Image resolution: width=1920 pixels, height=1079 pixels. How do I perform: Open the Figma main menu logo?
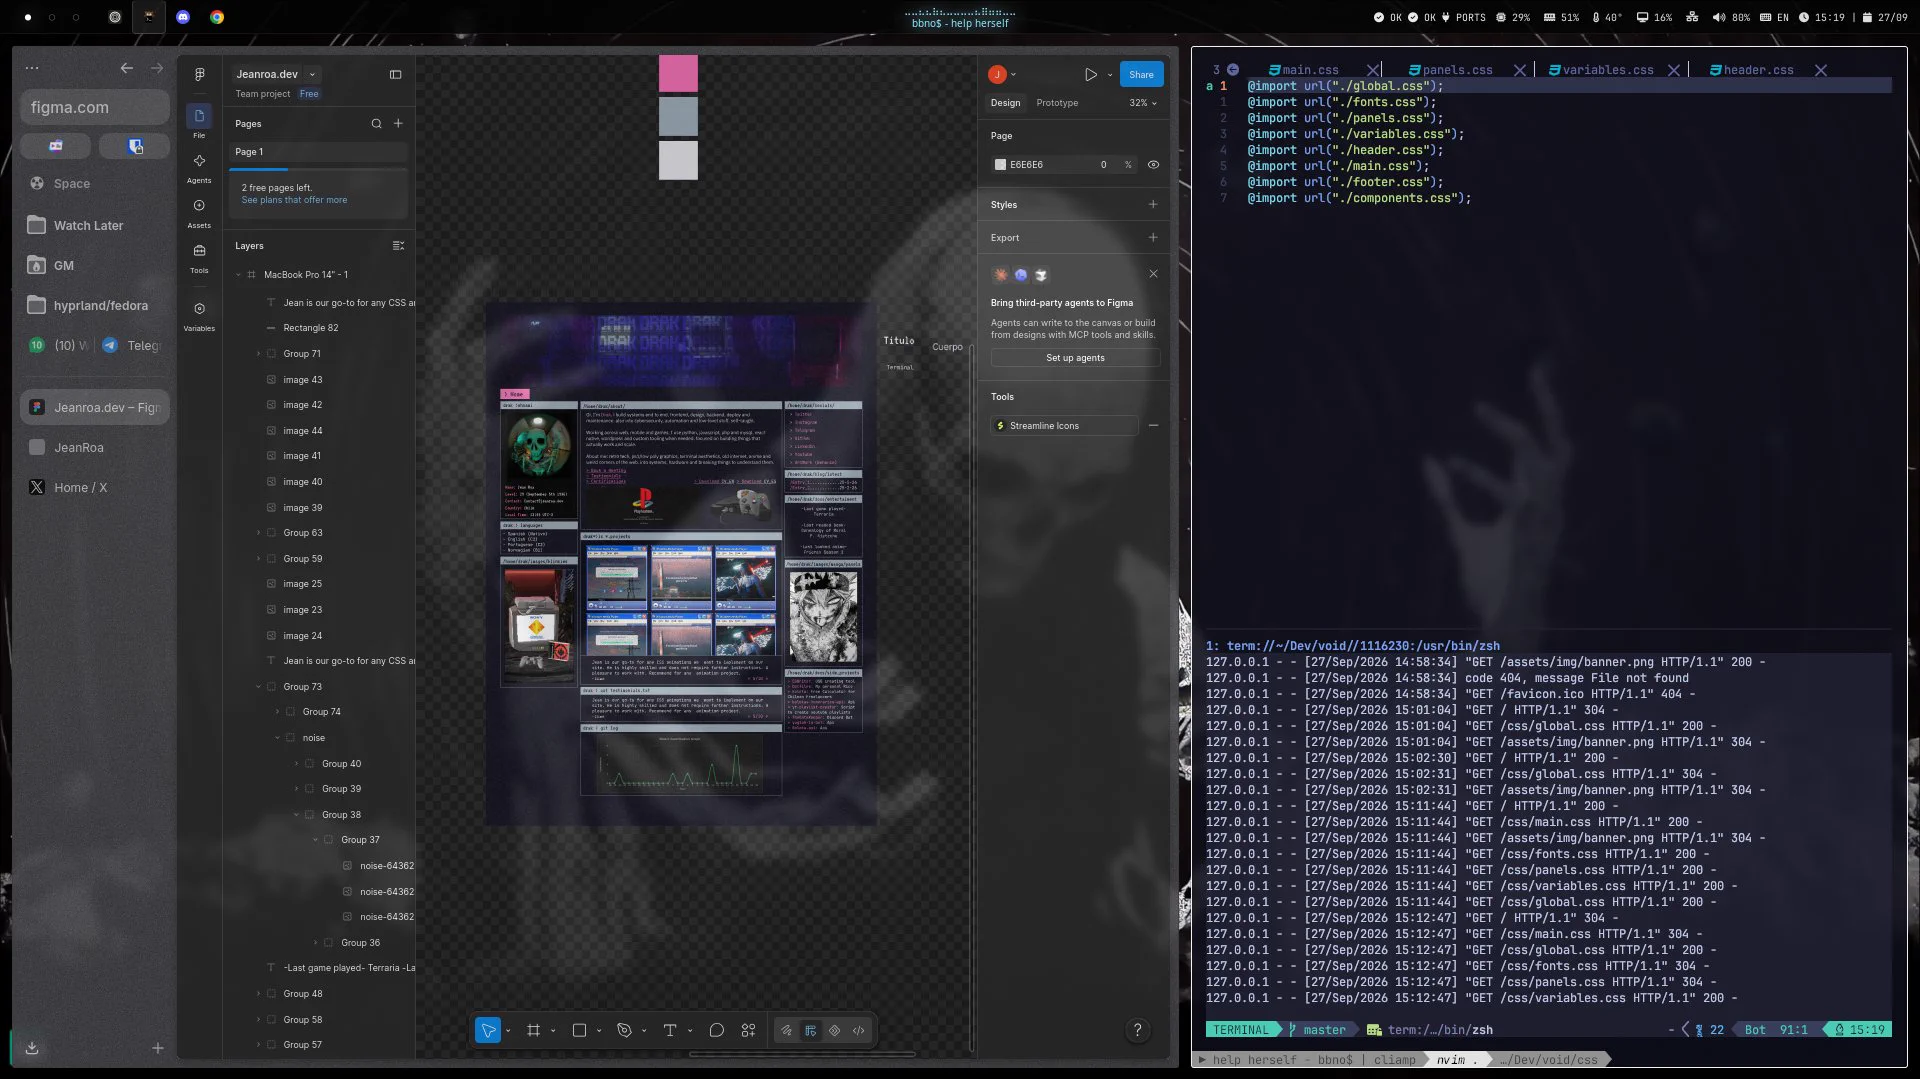pyautogui.click(x=199, y=74)
